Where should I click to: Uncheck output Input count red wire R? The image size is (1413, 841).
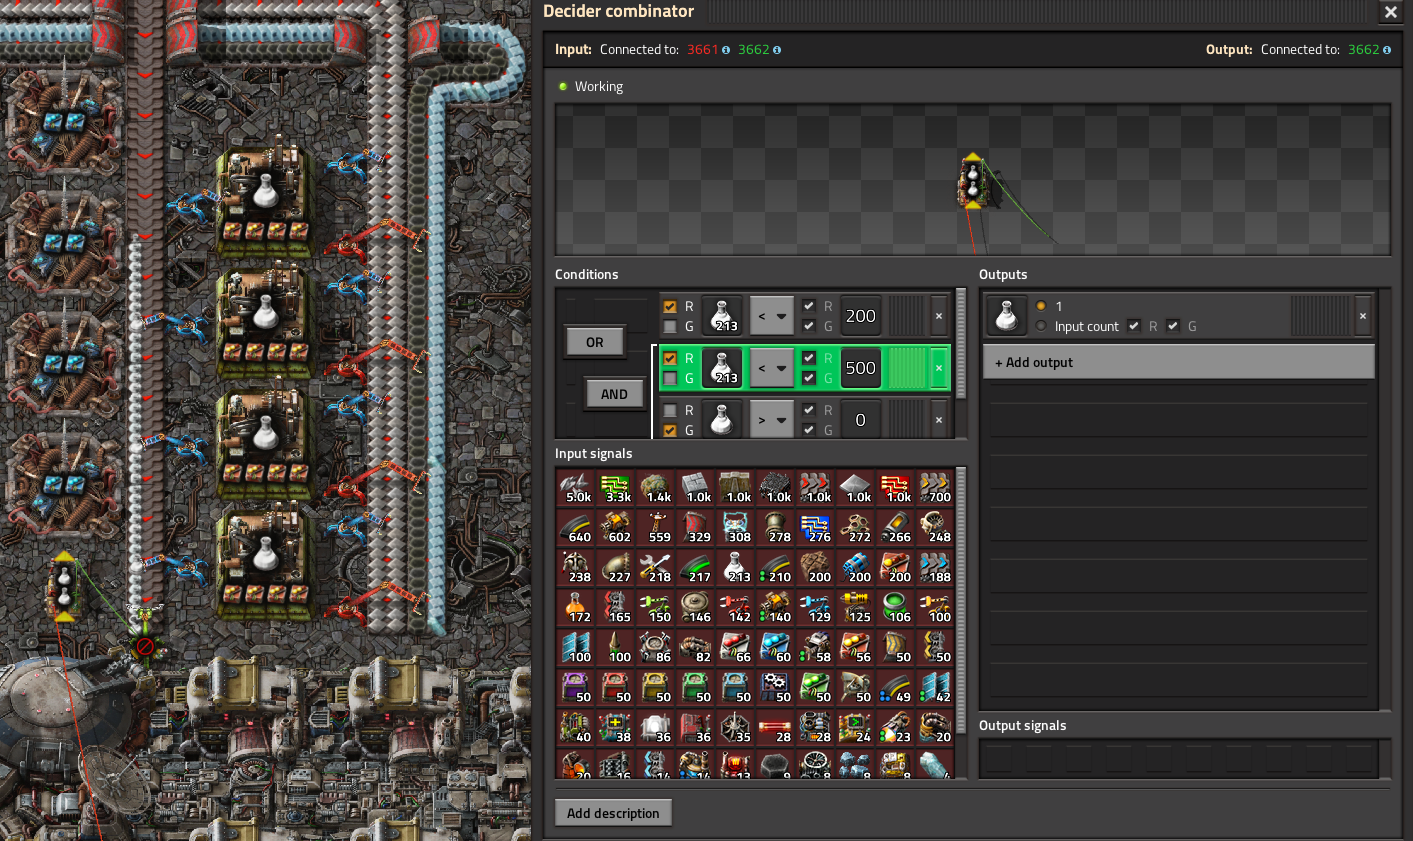(1134, 326)
